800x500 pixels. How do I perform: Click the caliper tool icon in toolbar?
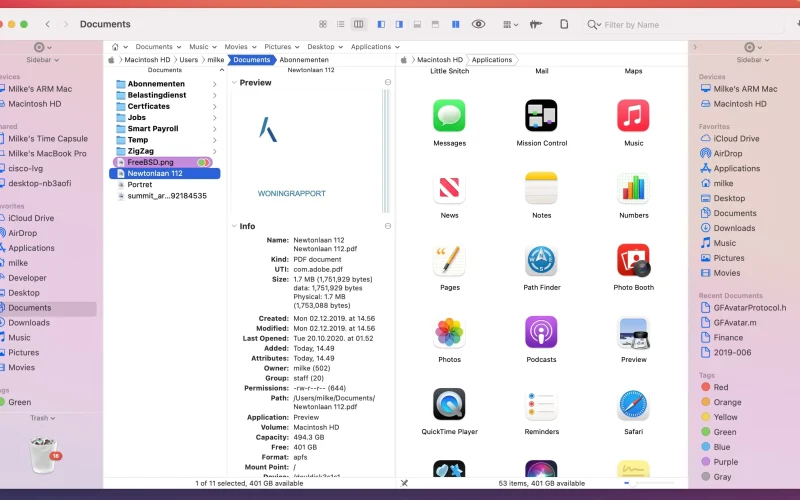(535, 24)
